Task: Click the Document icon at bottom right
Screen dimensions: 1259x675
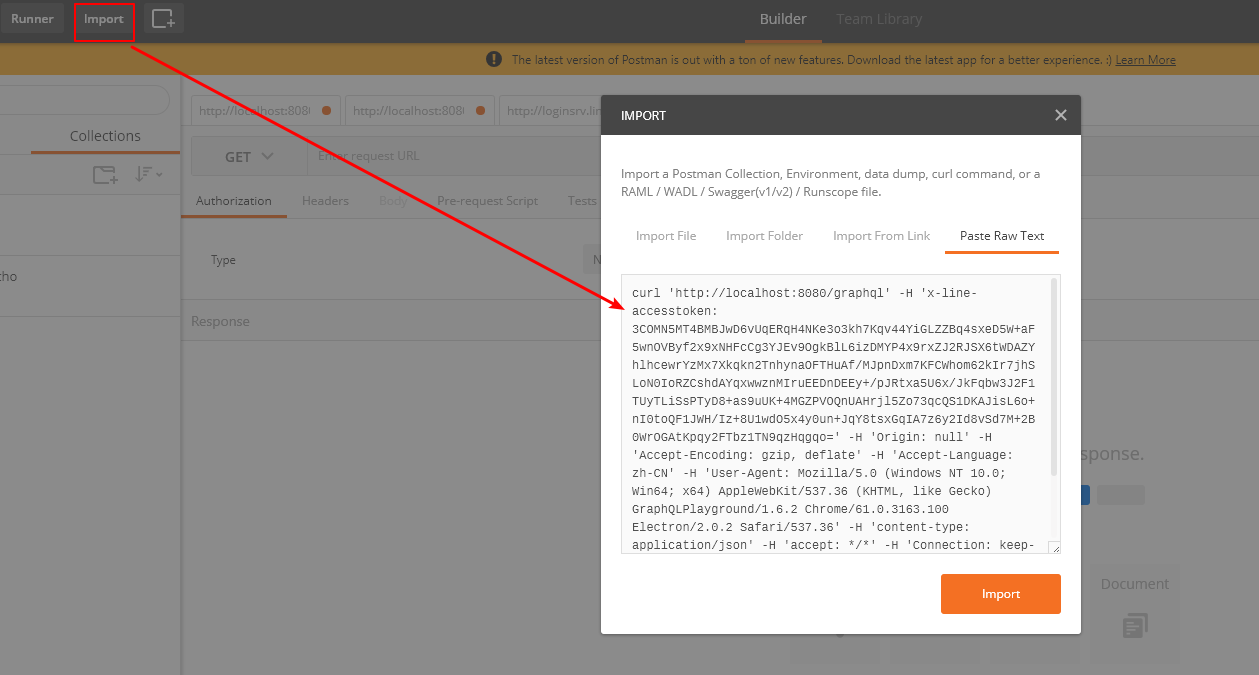Action: [x=1134, y=626]
